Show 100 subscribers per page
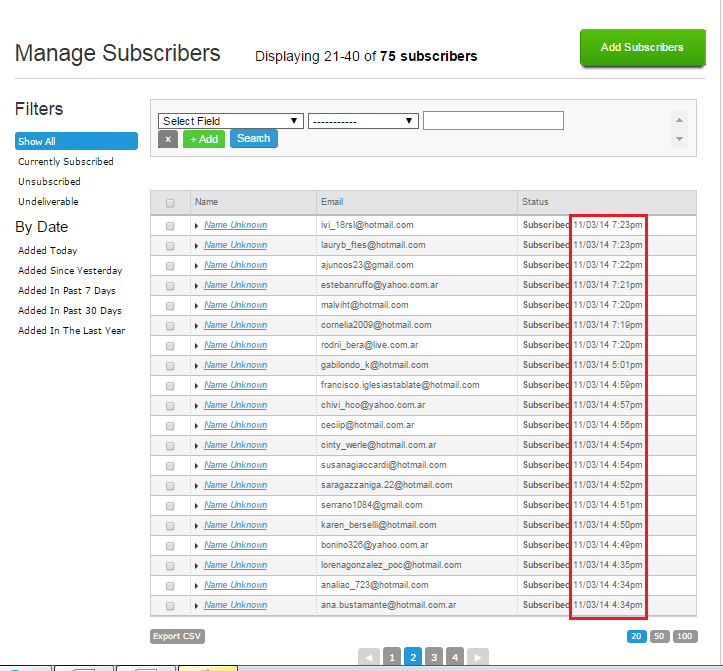The width and height of the screenshot is (723, 671). (685, 636)
